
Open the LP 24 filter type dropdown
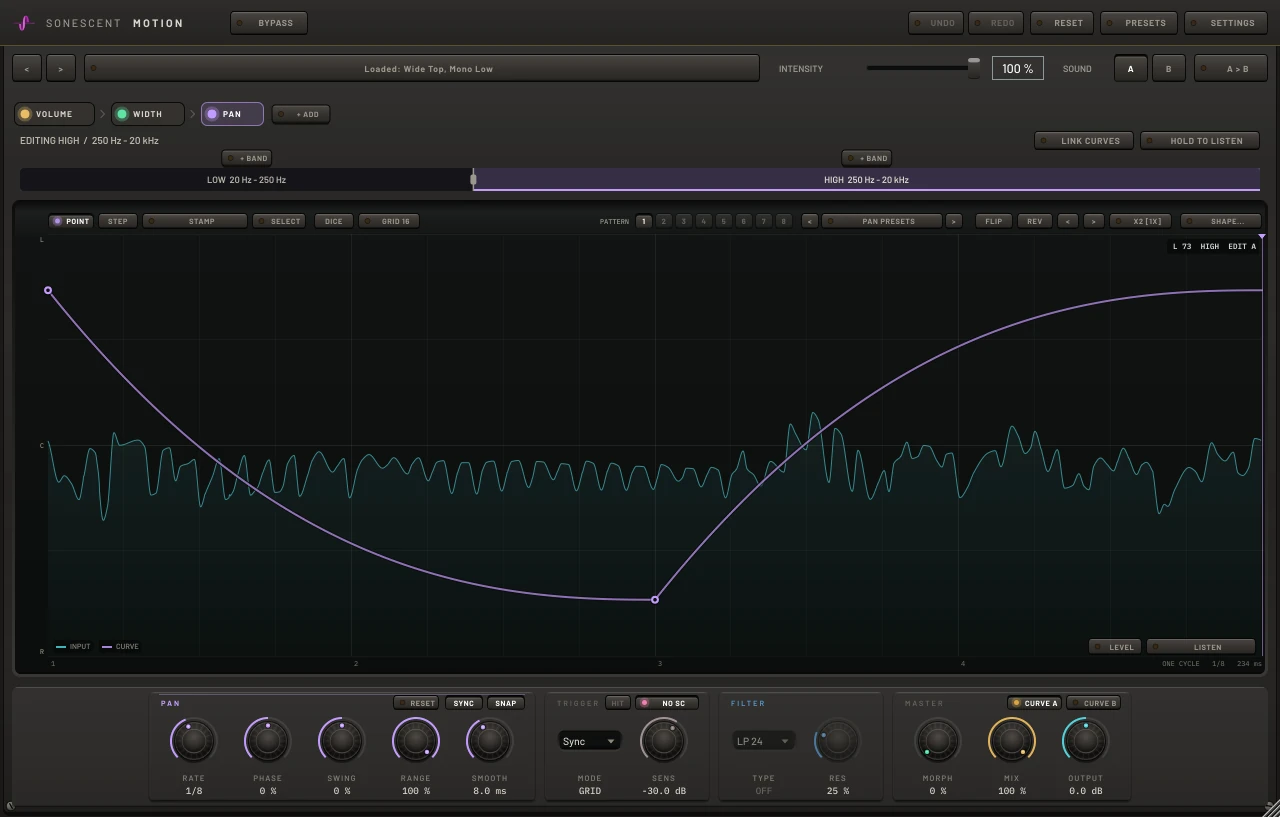click(x=763, y=741)
